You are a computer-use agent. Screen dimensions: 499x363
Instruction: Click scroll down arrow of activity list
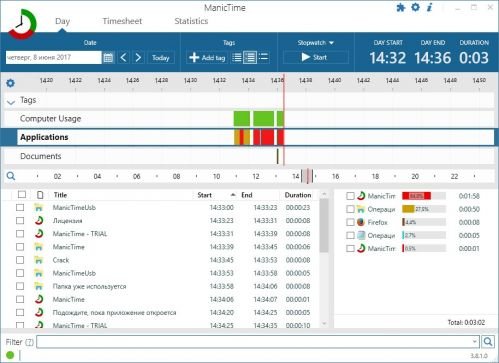324,323
